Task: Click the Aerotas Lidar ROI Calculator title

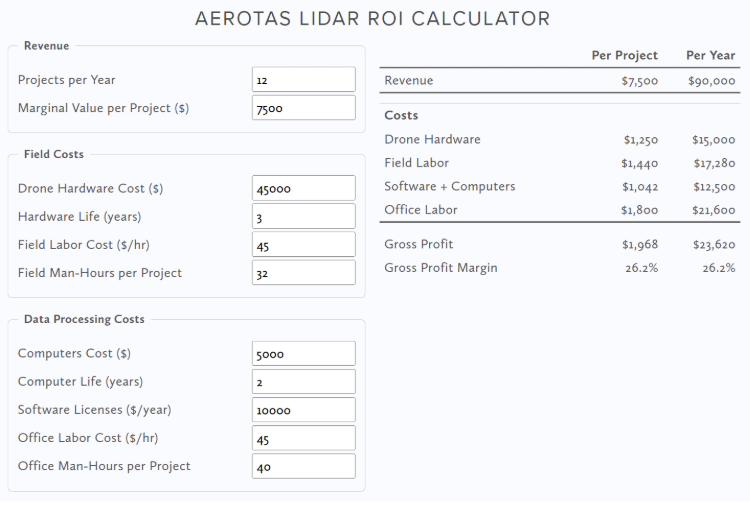Action: pyautogui.click(x=372, y=19)
